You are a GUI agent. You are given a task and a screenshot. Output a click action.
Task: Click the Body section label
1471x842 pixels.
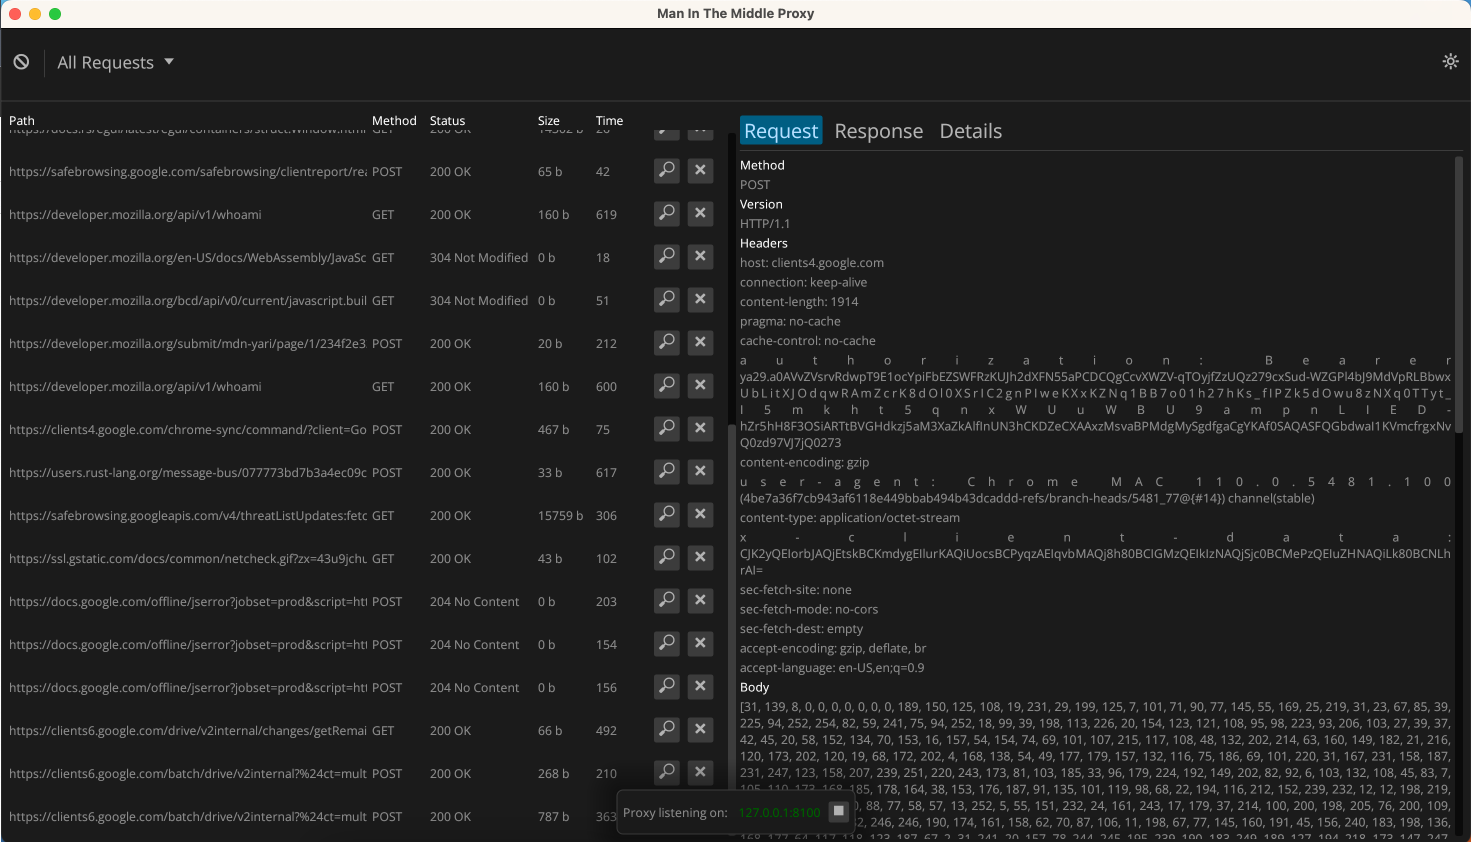pyautogui.click(x=755, y=687)
